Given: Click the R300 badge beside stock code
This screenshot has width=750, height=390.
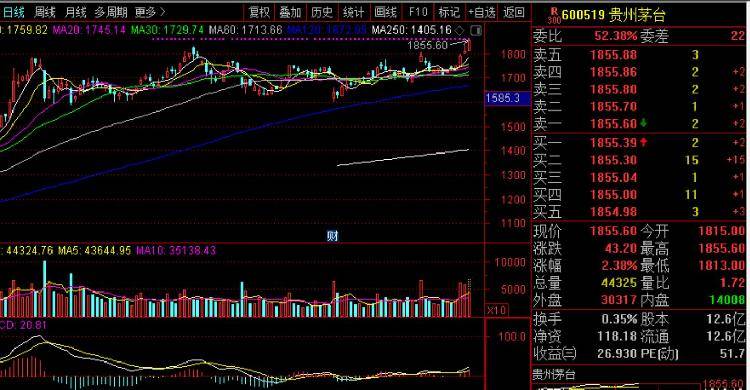Looking at the screenshot, I should click(x=554, y=15).
